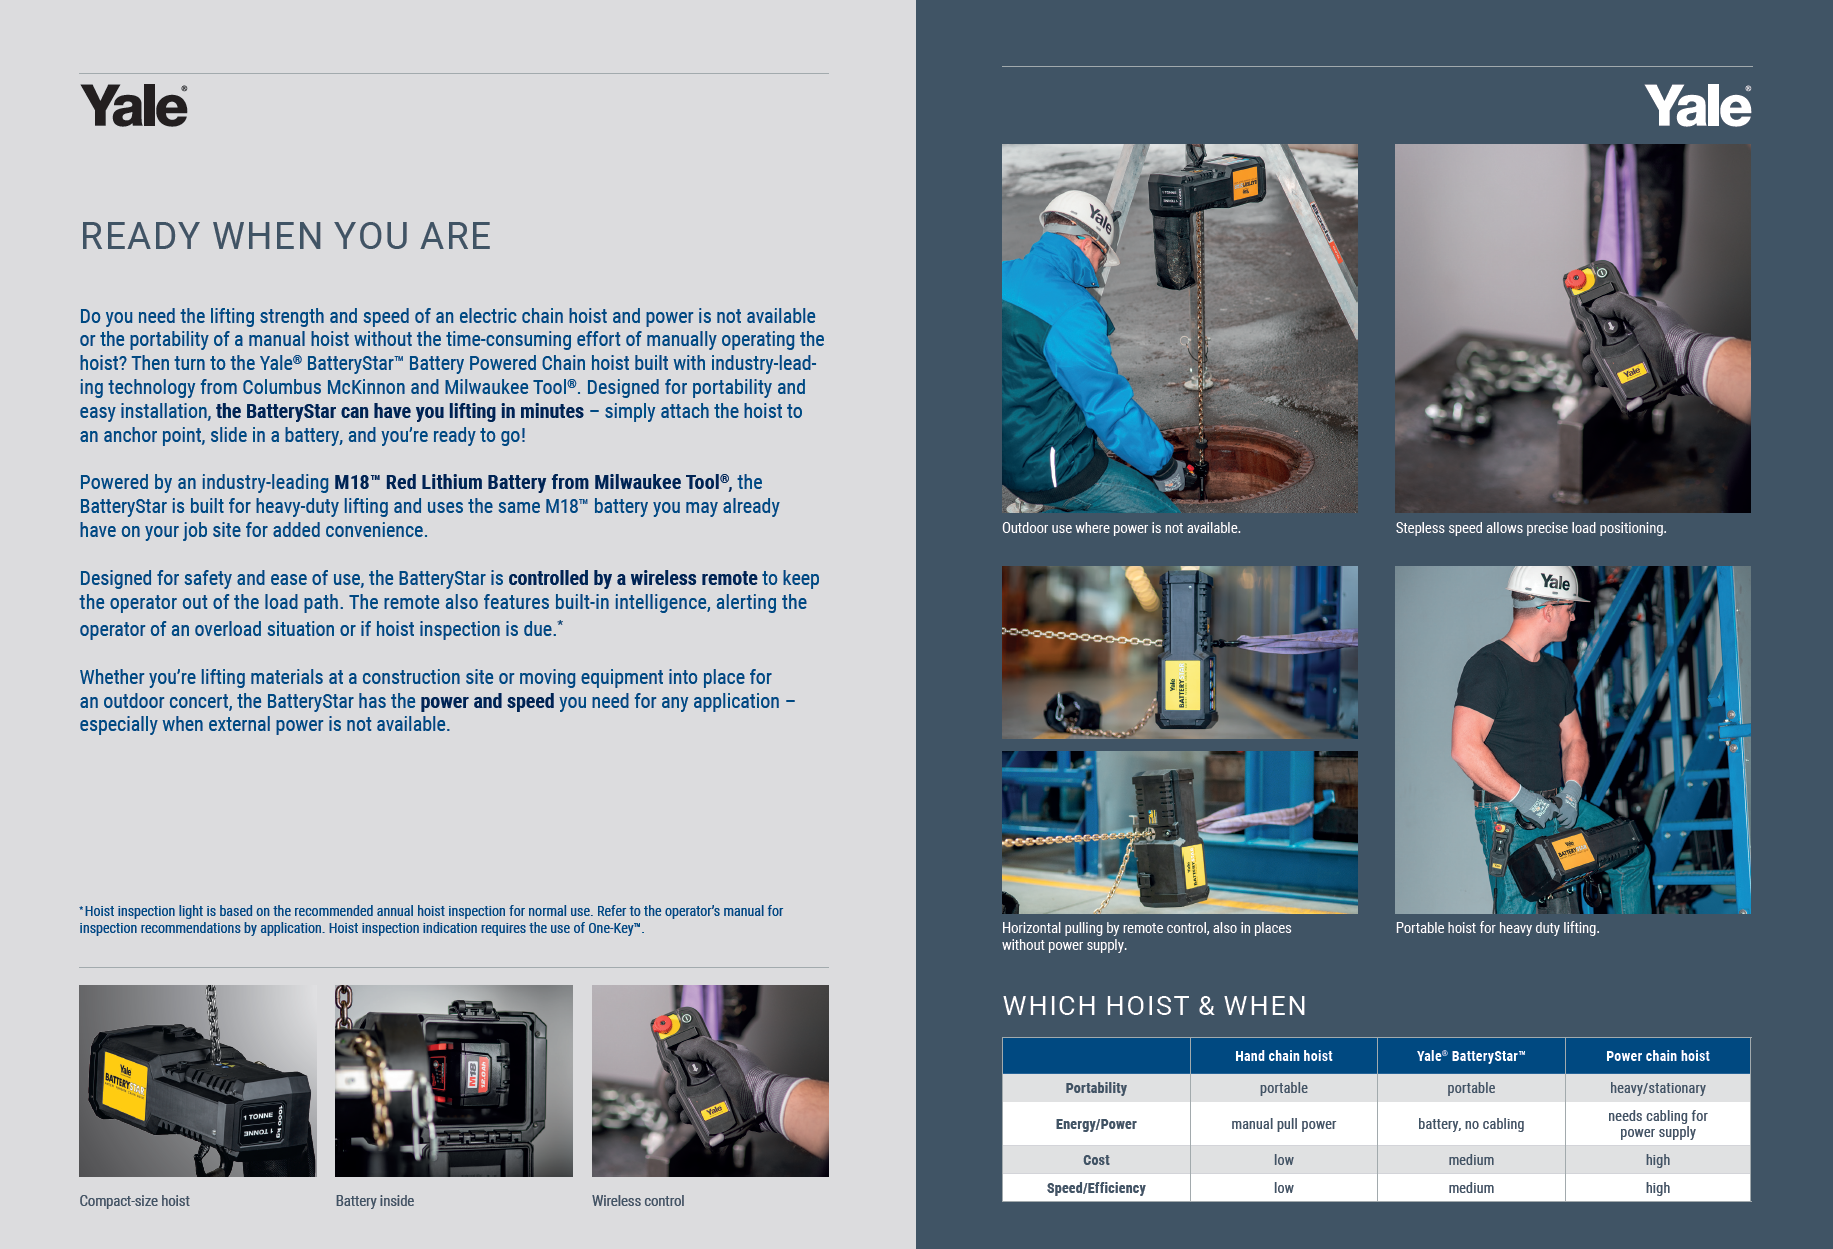Select the Yale BatteryStar column header
The height and width of the screenshot is (1249, 1833).
pos(1471,1056)
